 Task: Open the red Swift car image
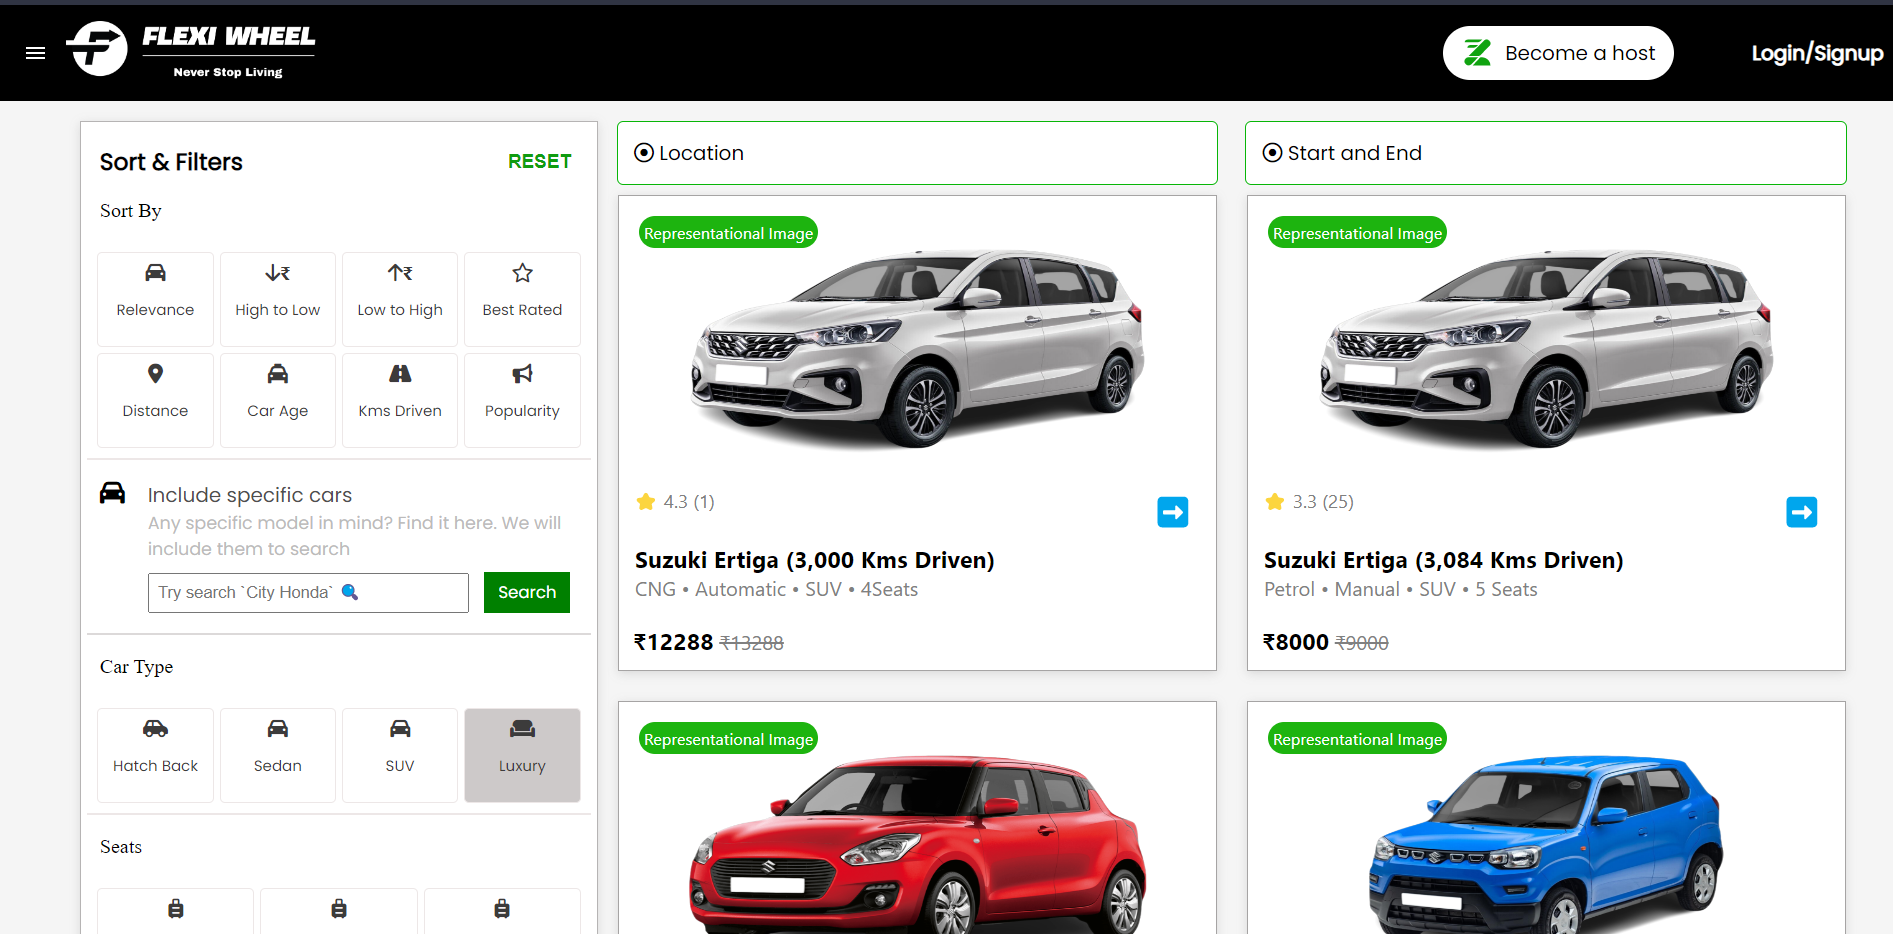[x=917, y=846]
